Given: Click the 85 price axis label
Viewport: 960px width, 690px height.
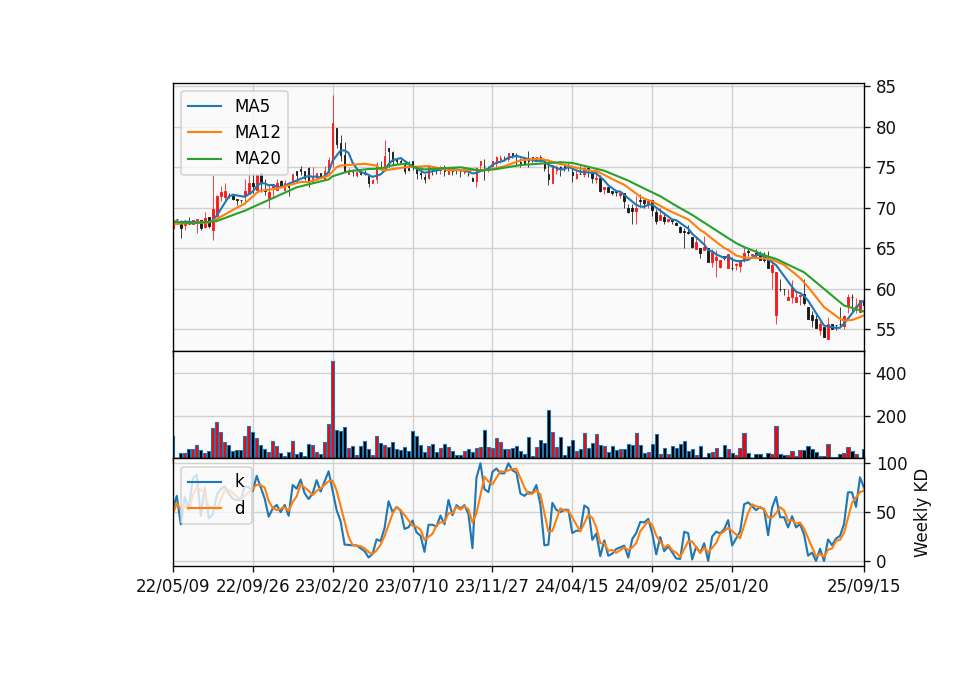Looking at the screenshot, I should coord(885,88).
